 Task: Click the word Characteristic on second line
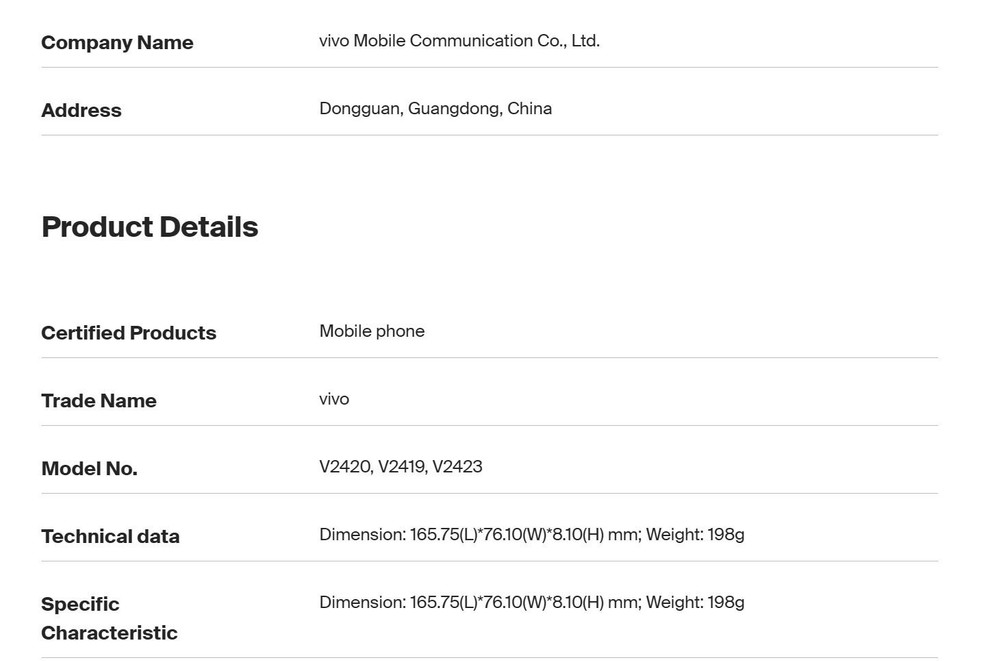tap(109, 633)
